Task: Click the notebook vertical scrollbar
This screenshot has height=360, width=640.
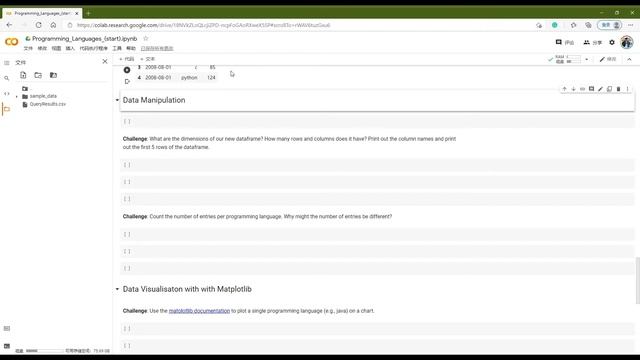Action: (637, 280)
